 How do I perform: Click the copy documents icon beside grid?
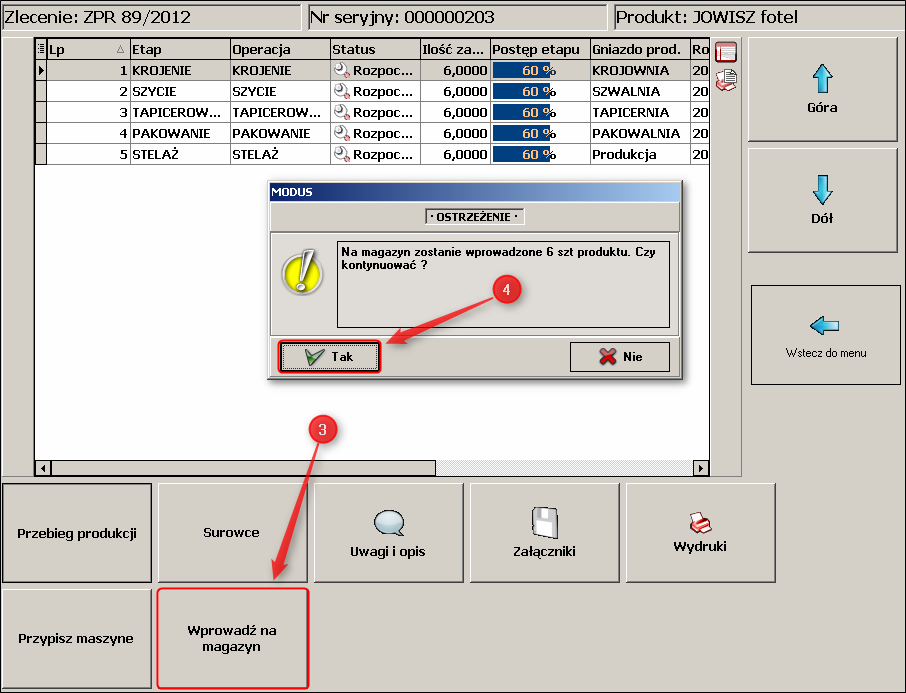[726, 80]
